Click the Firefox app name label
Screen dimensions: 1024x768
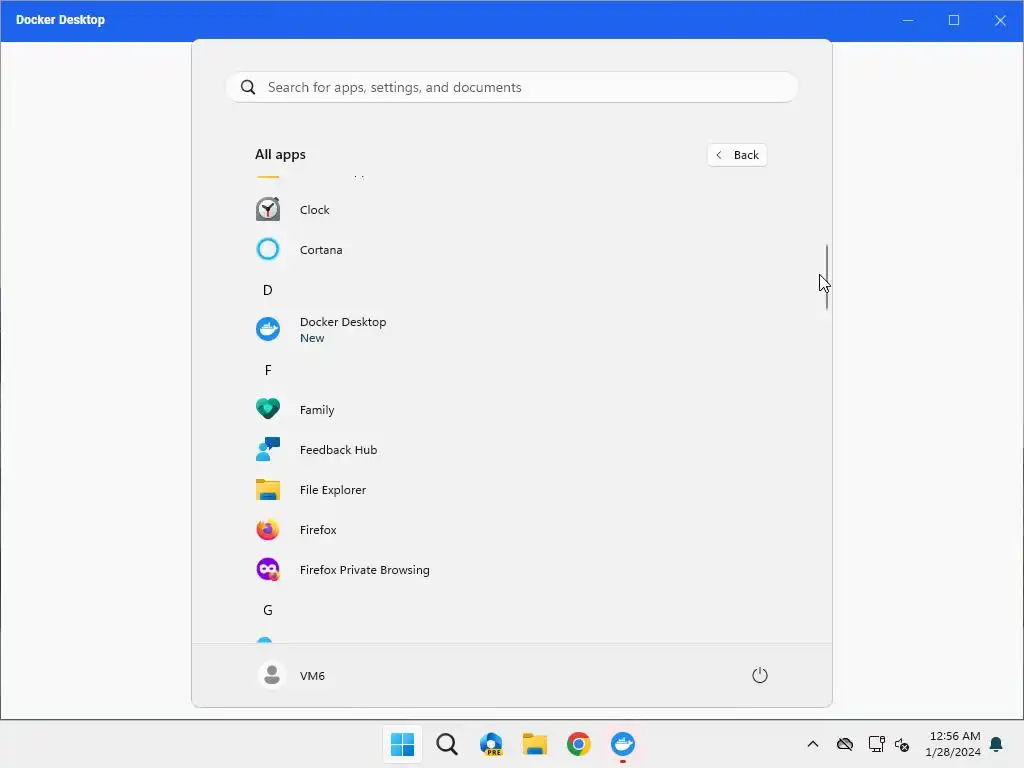click(318, 530)
